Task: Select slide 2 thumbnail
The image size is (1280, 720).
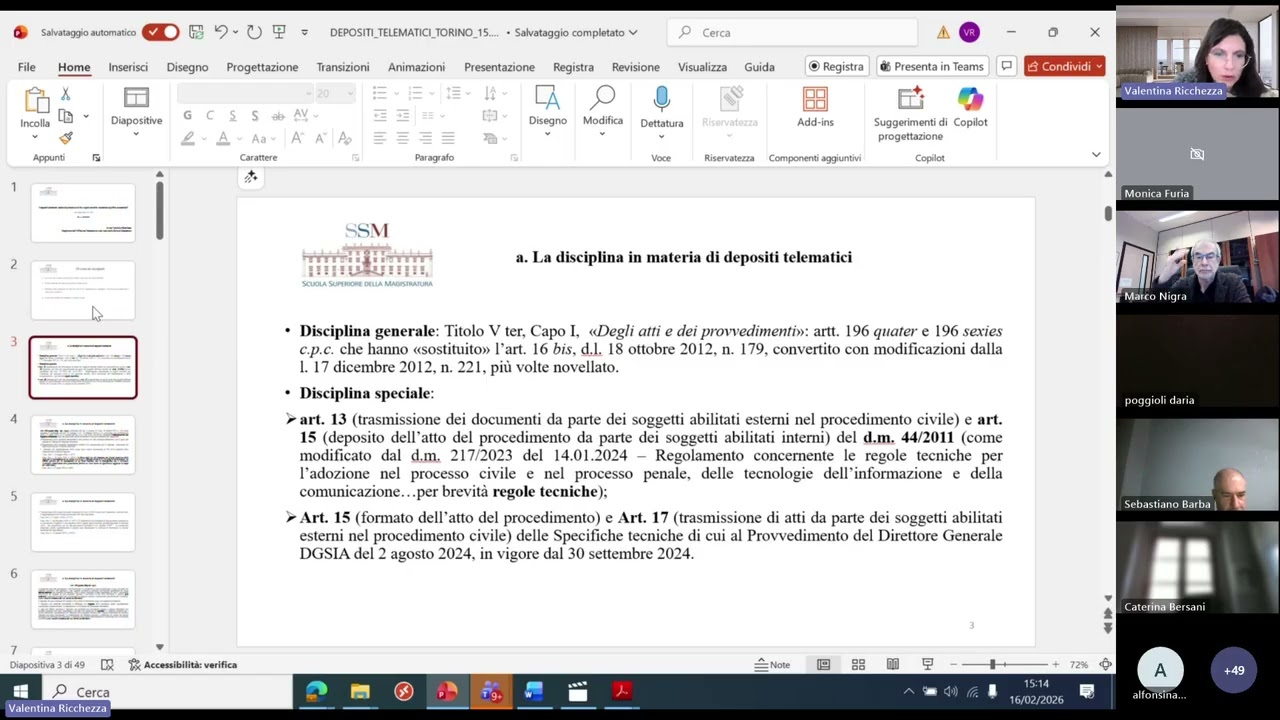Action: pos(83,290)
